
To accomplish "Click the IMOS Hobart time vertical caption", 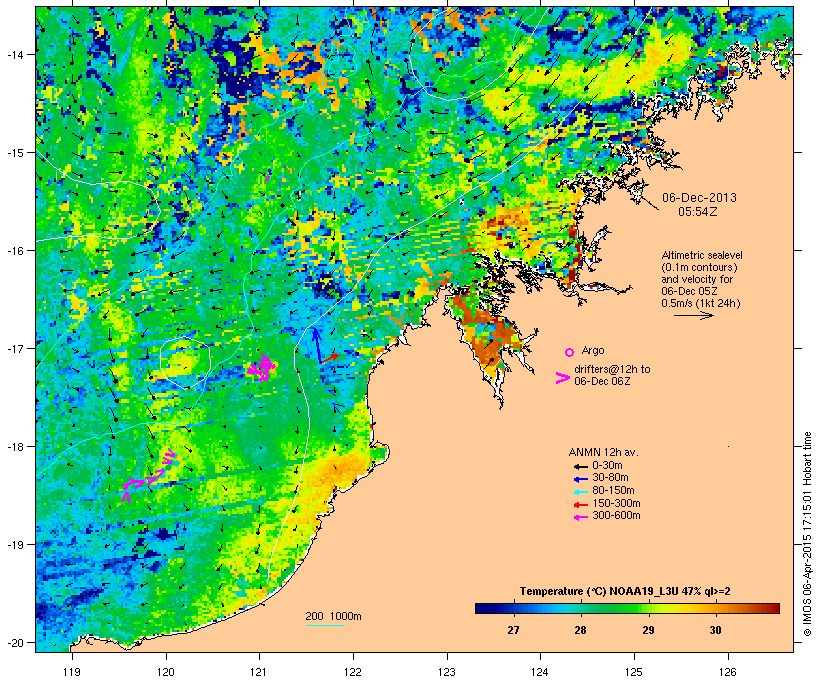I will click(x=808, y=534).
